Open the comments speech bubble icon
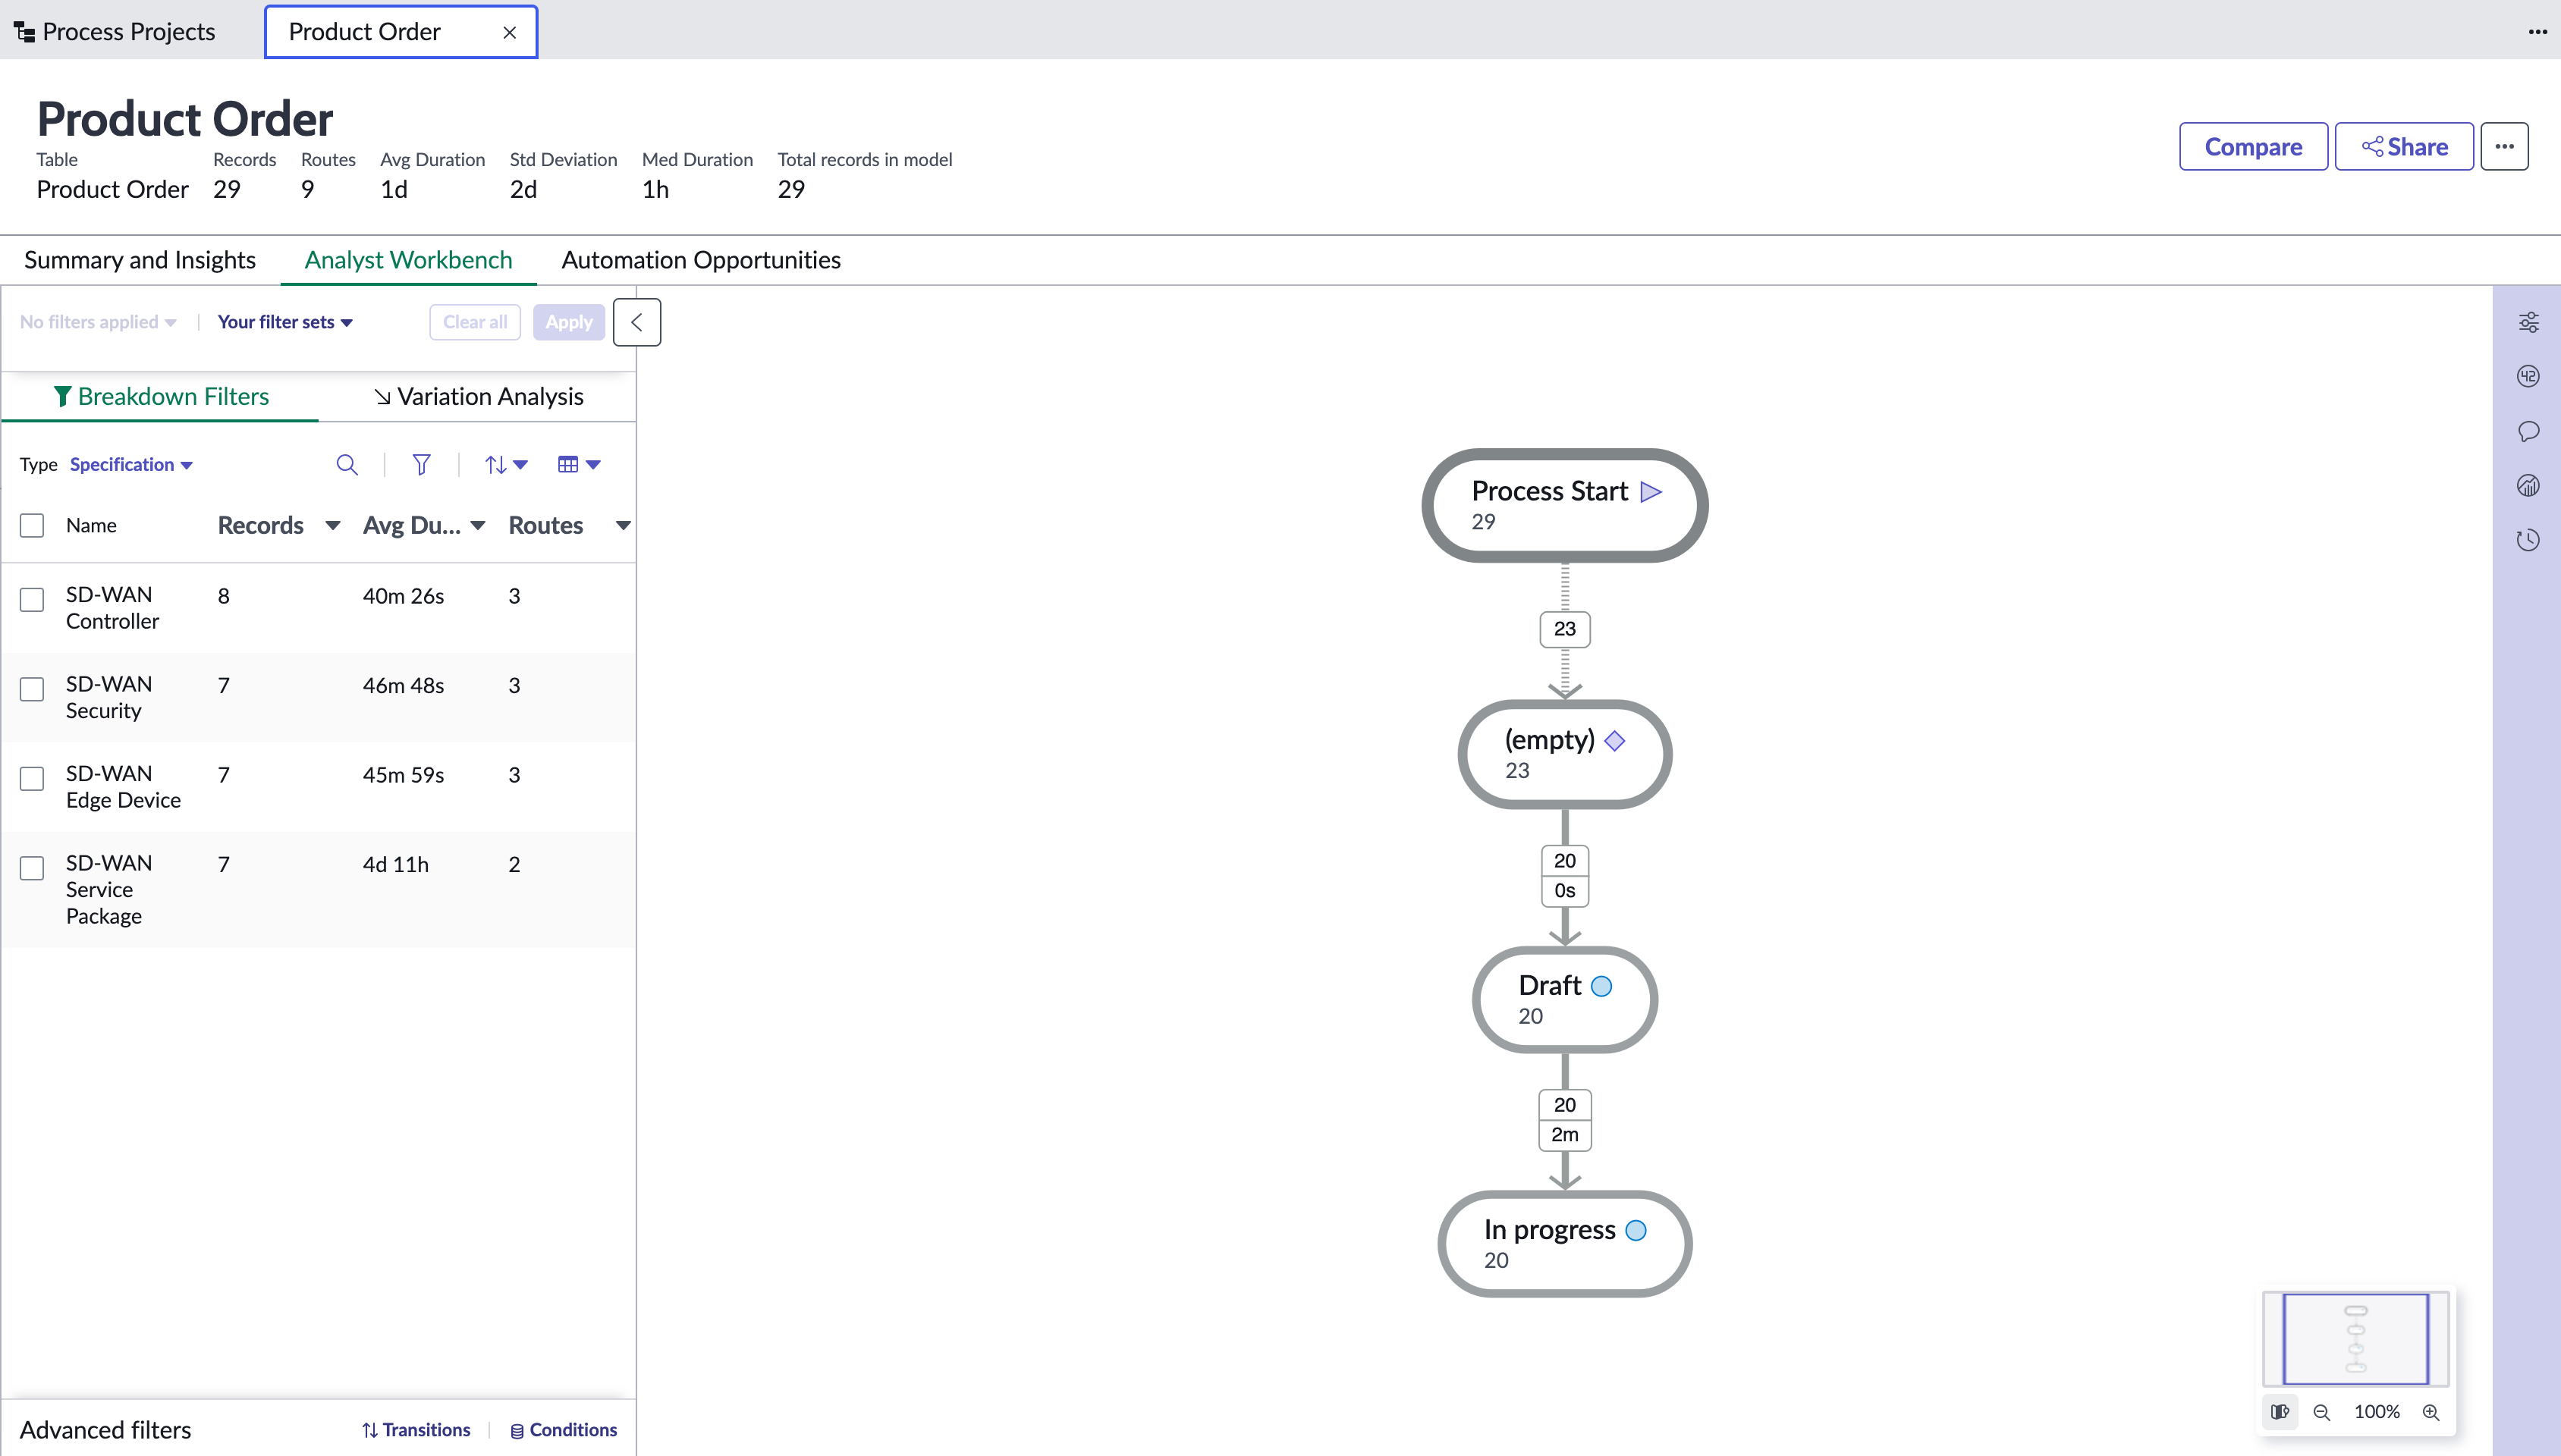Screen dimensions: 2561x1456 [2528, 431]
